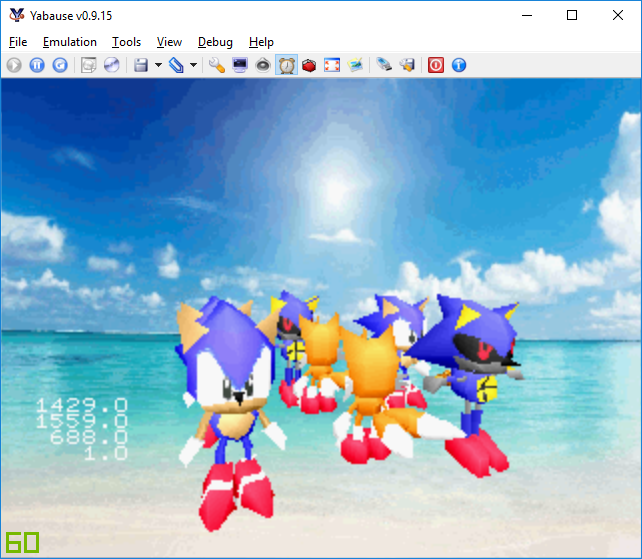Expand the load state dropdown arrow
The image size is (642, 559).
pyautogui.click(x=193, y=65)
